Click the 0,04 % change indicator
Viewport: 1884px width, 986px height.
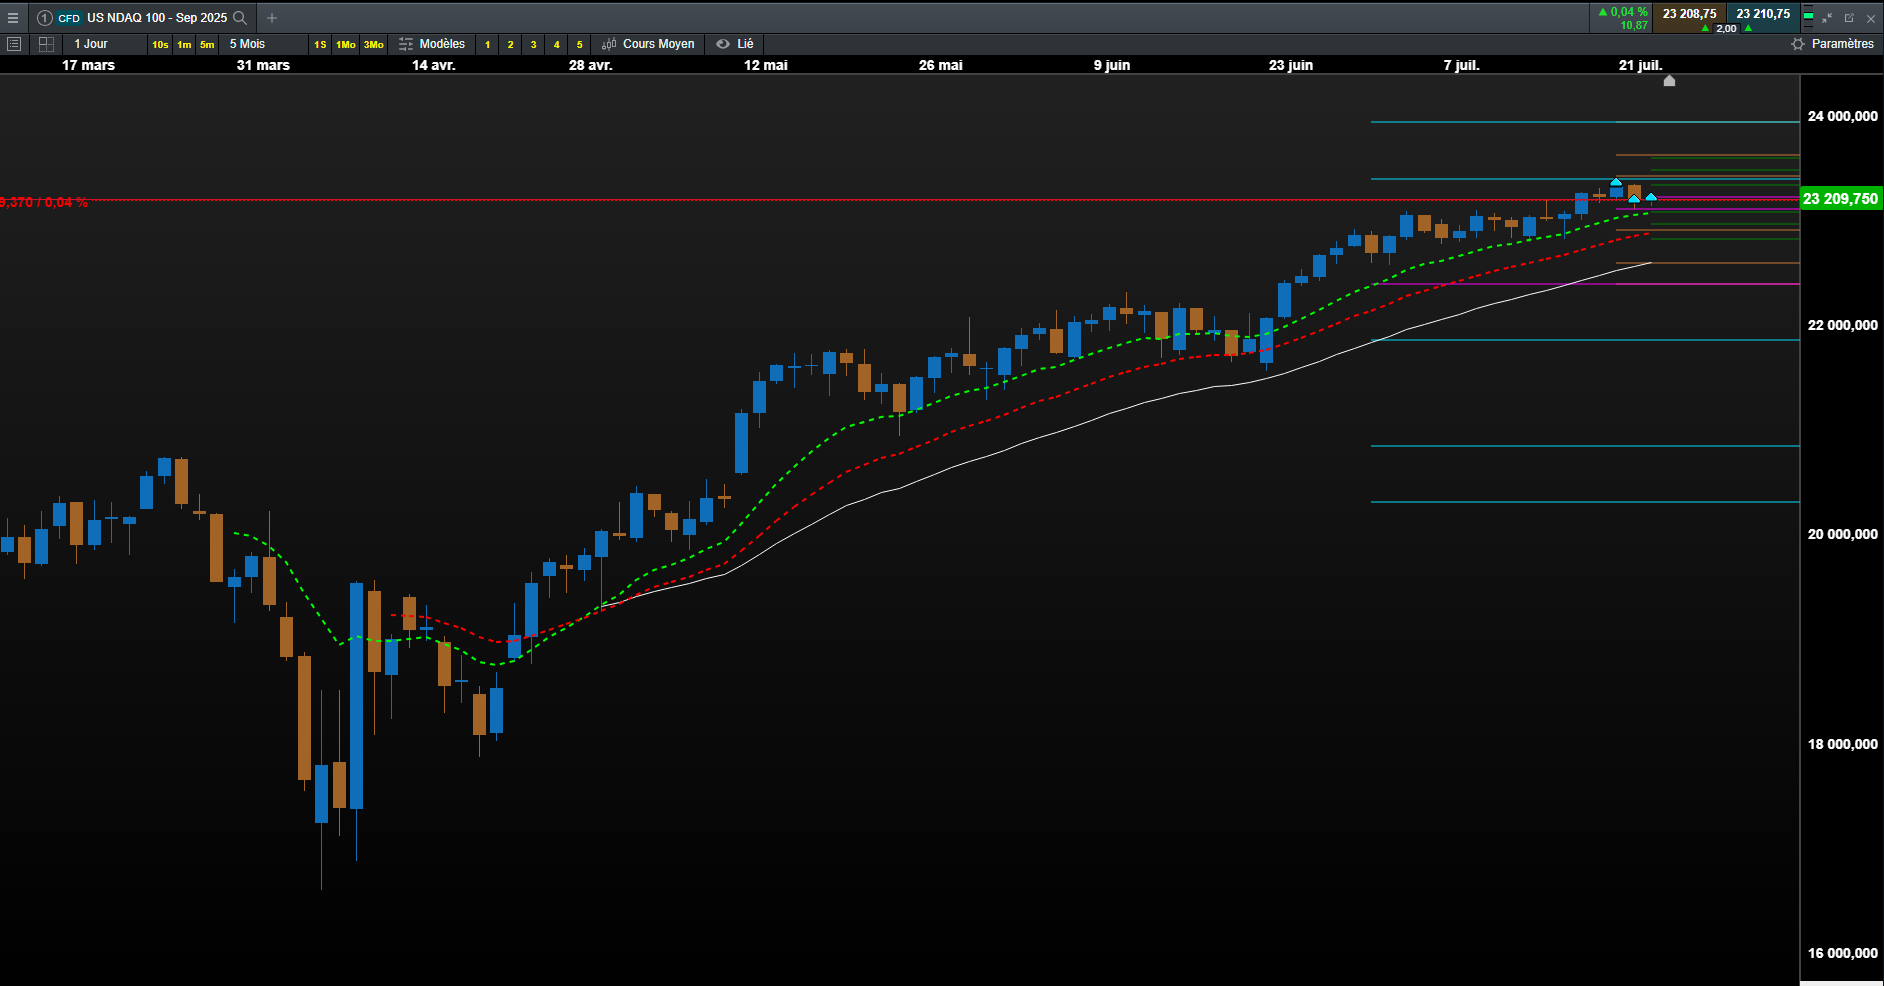(x=1623, y=12)
